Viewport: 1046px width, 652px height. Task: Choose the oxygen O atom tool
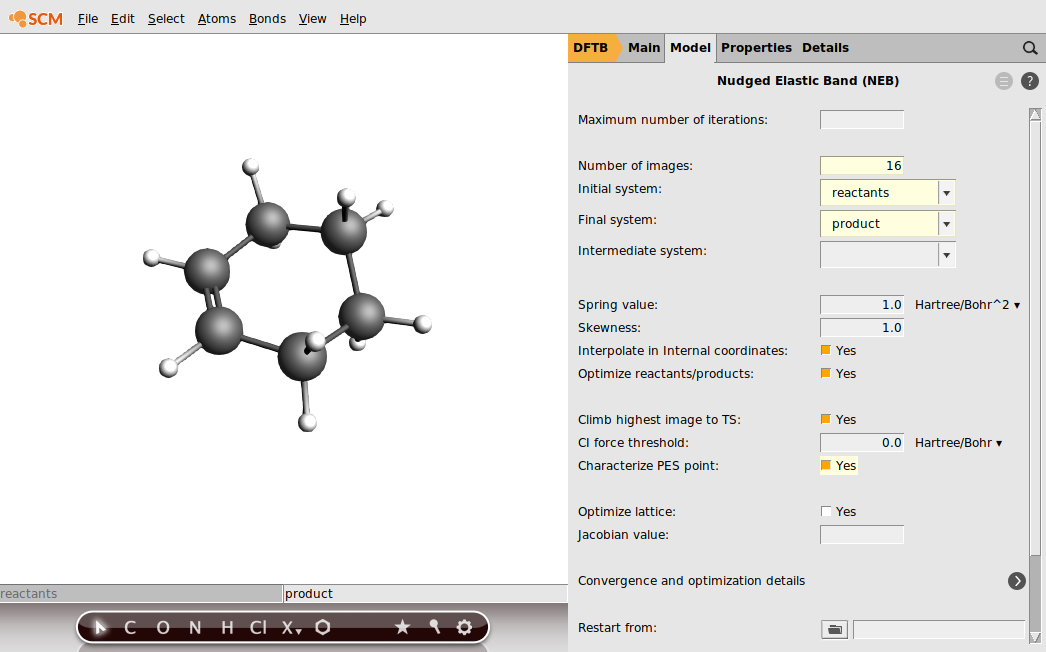pos(163,627)
